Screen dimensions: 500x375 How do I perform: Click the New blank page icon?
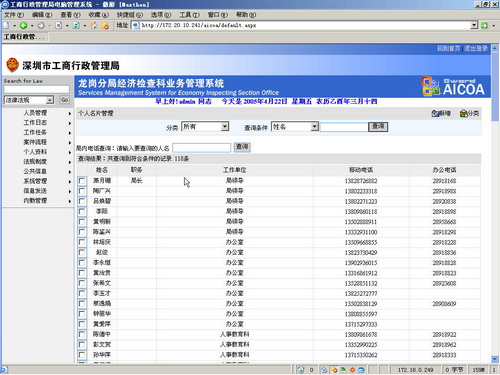pos(6,25)
